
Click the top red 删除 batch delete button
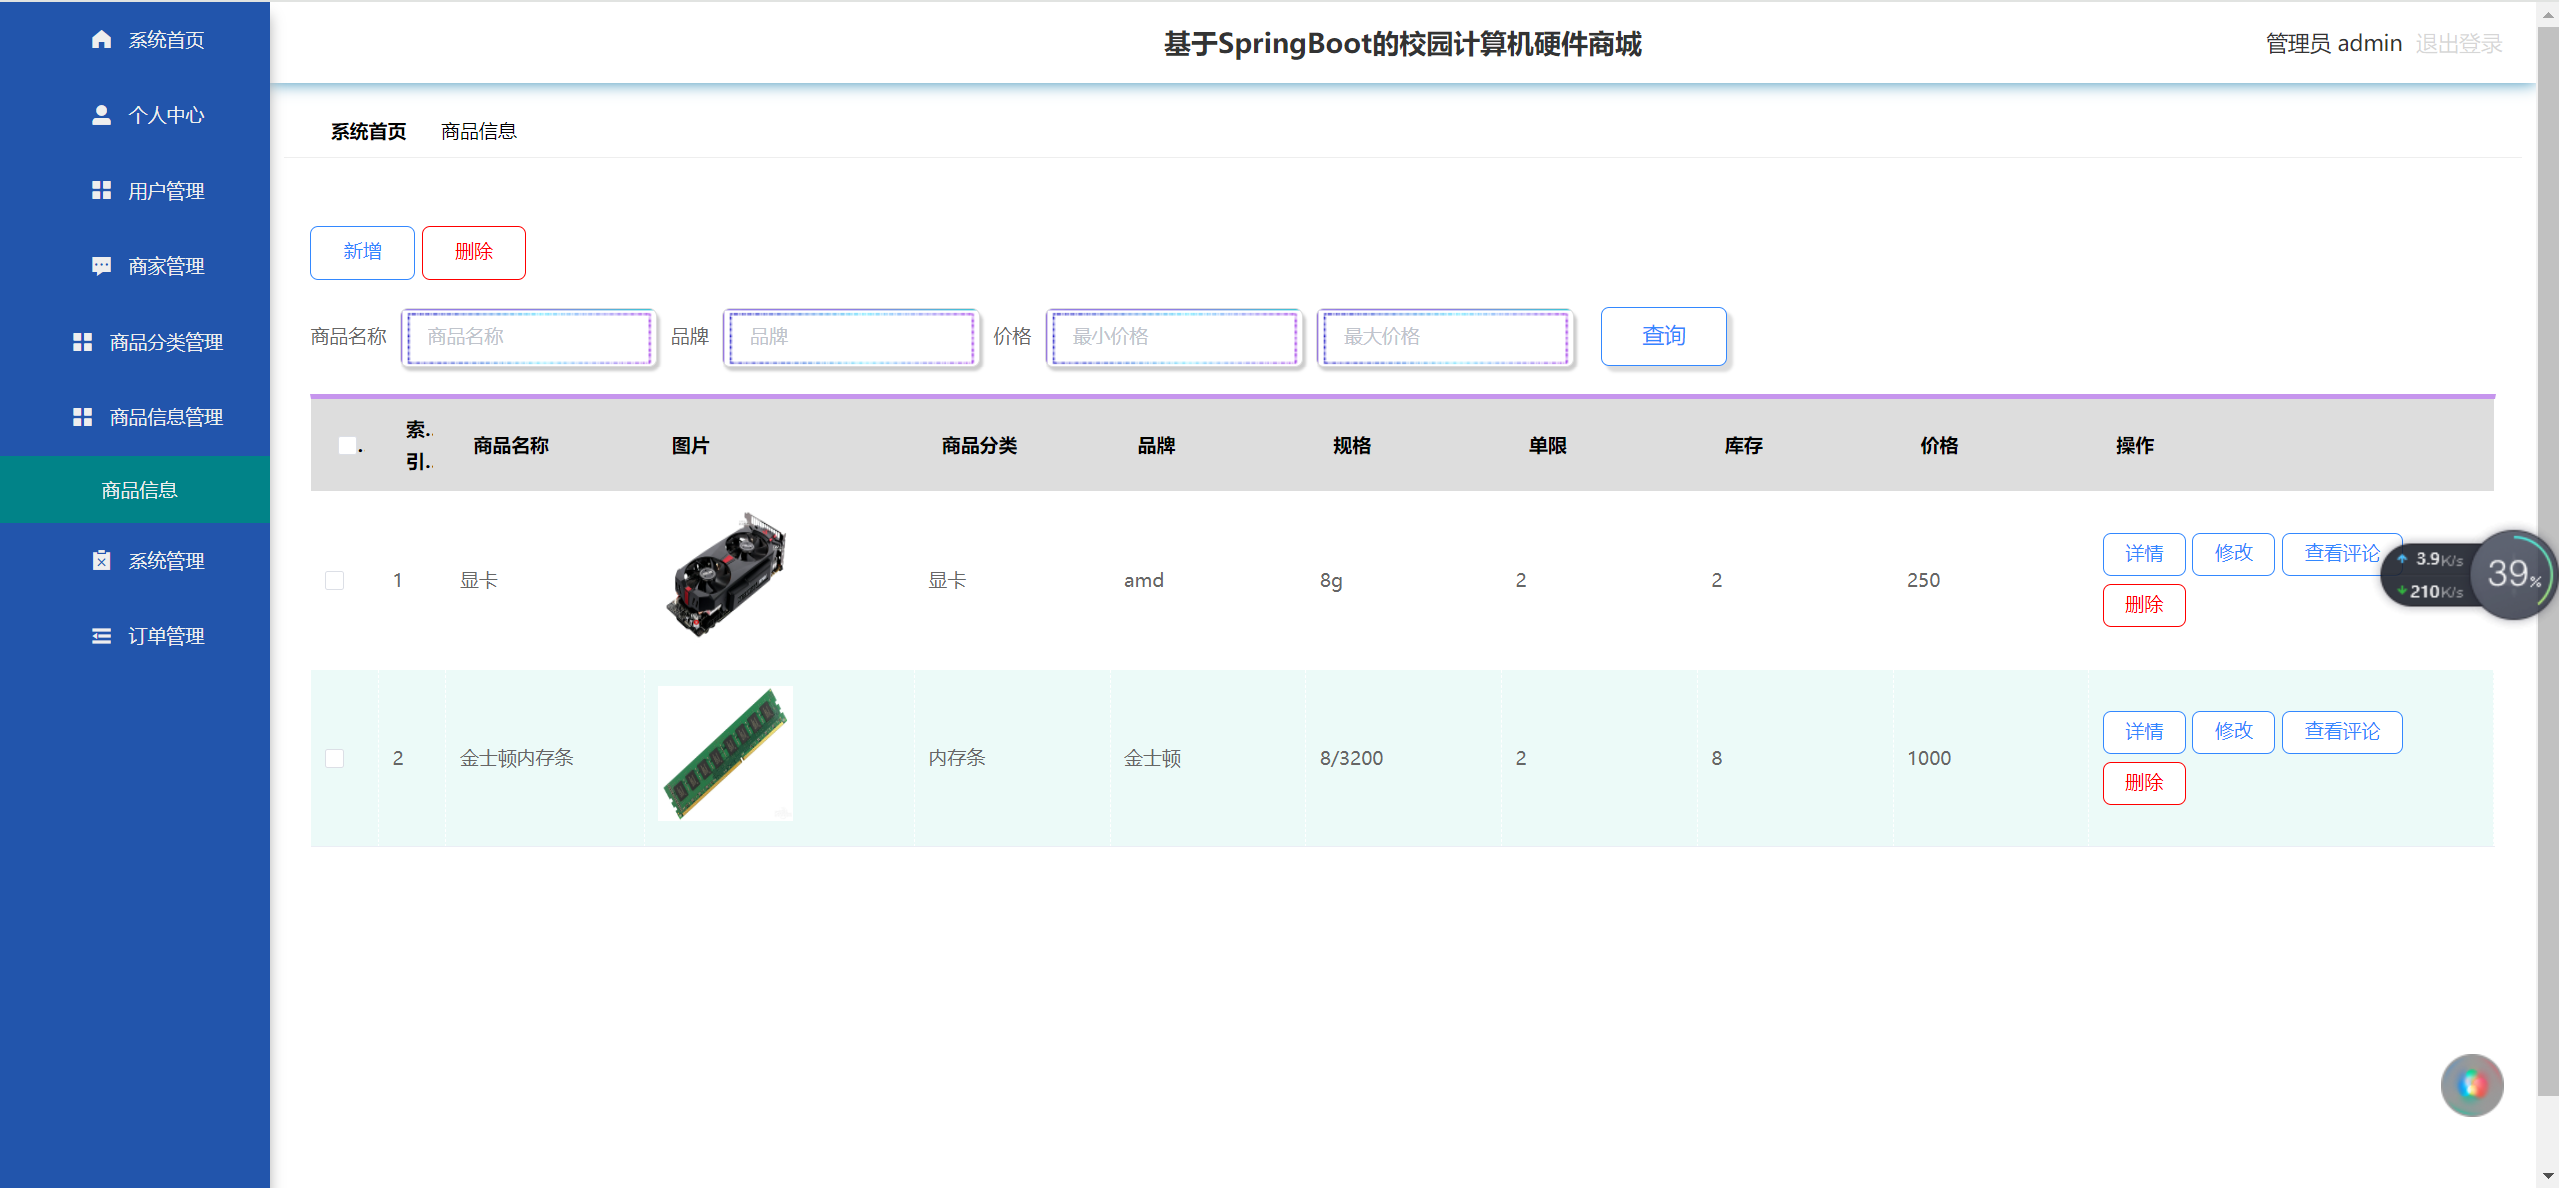[x=473, y=252]
